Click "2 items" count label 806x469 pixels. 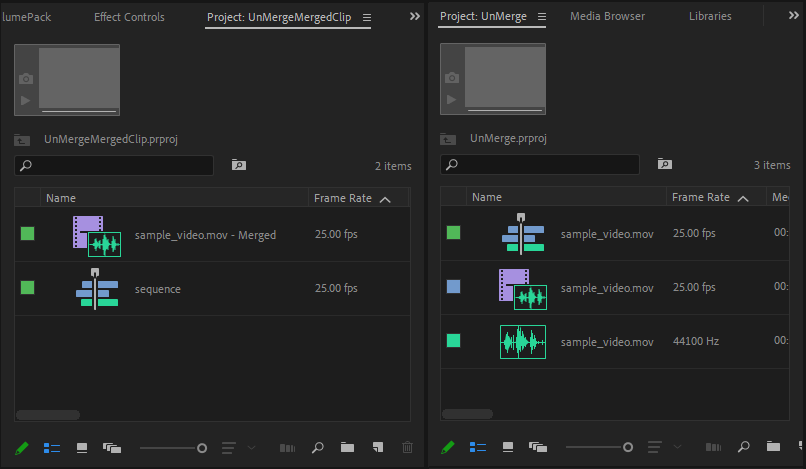pos(393,166)
